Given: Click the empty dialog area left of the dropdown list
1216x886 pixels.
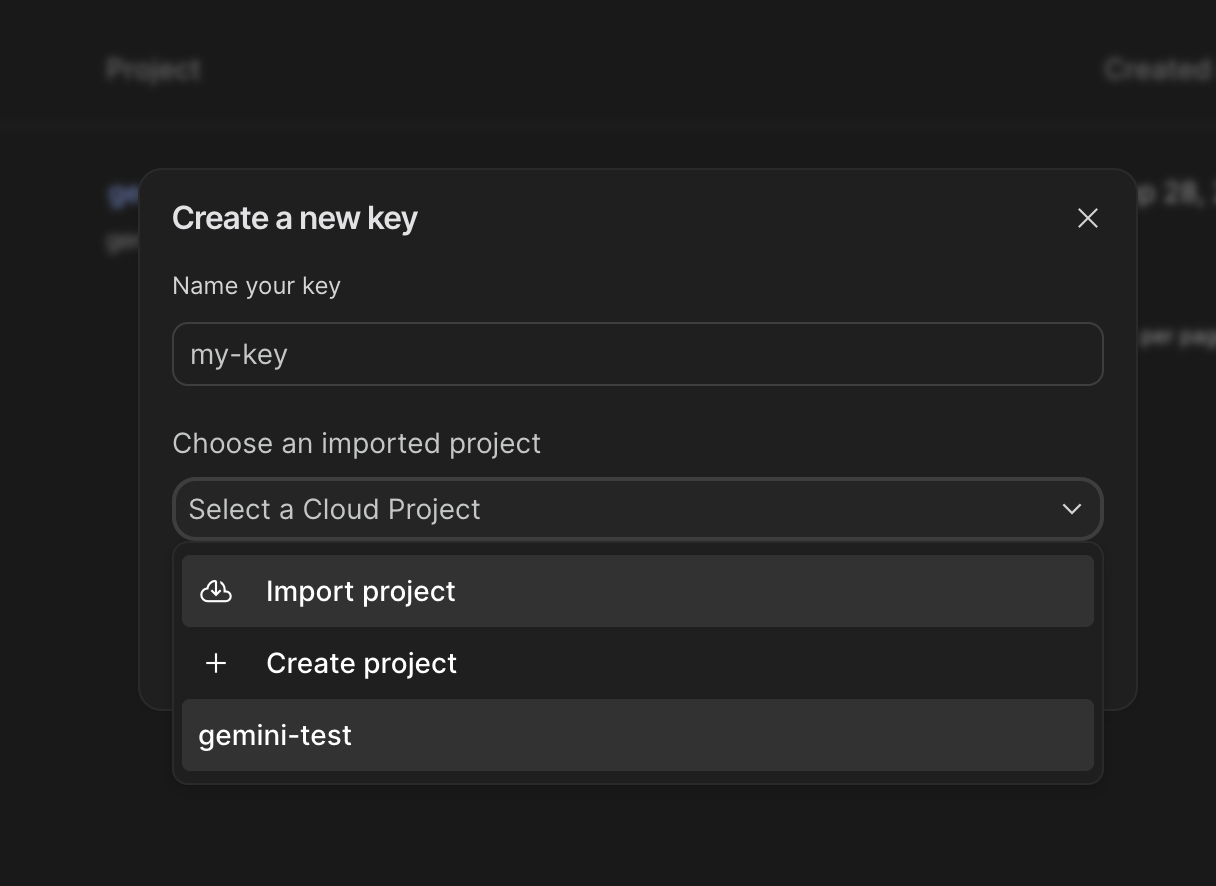Looking at the screenshot, I should [156, 620].
